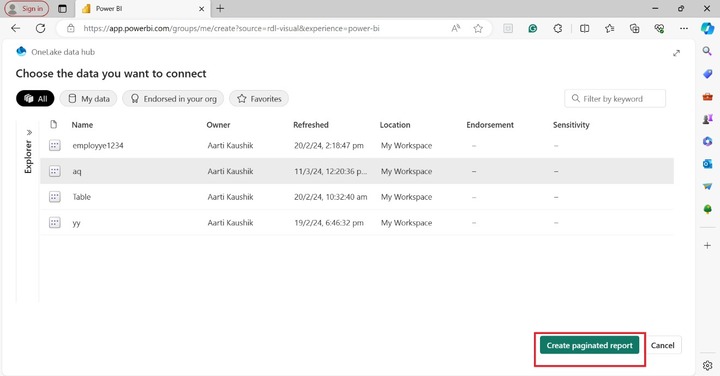This screenshot has height=376, width=720.
Task: Select the All filter pill
Action: pos(35,99)
